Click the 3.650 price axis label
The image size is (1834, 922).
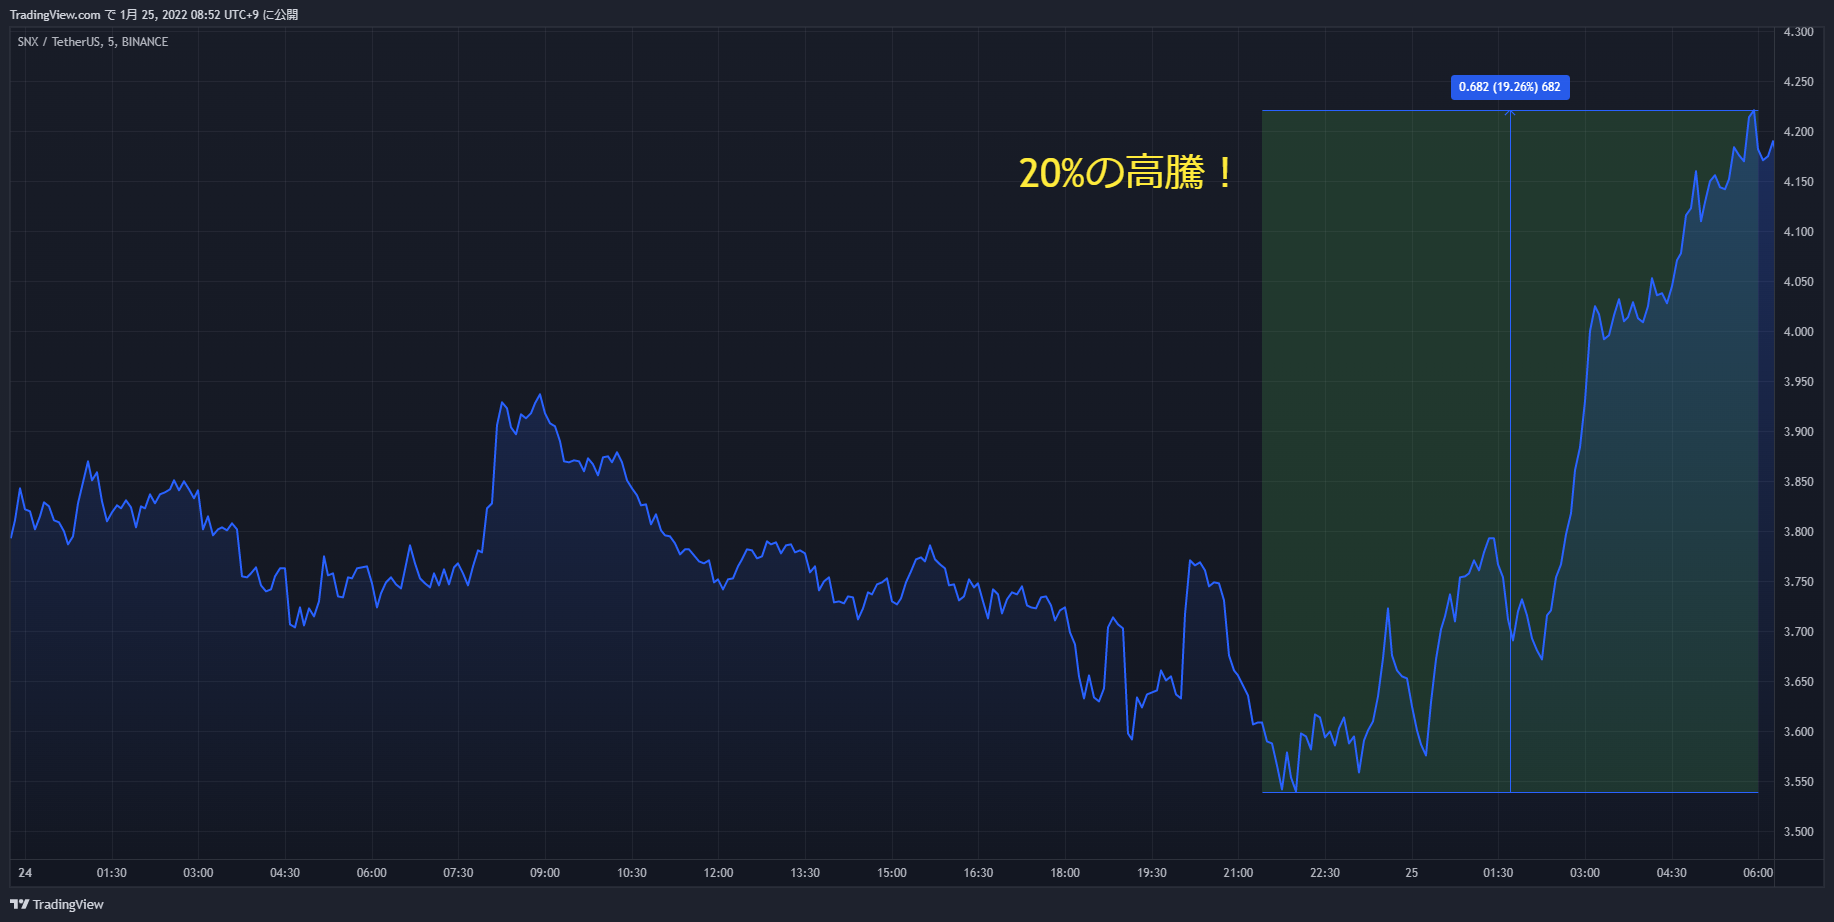pyautogui.click(x=1798, y=682)
